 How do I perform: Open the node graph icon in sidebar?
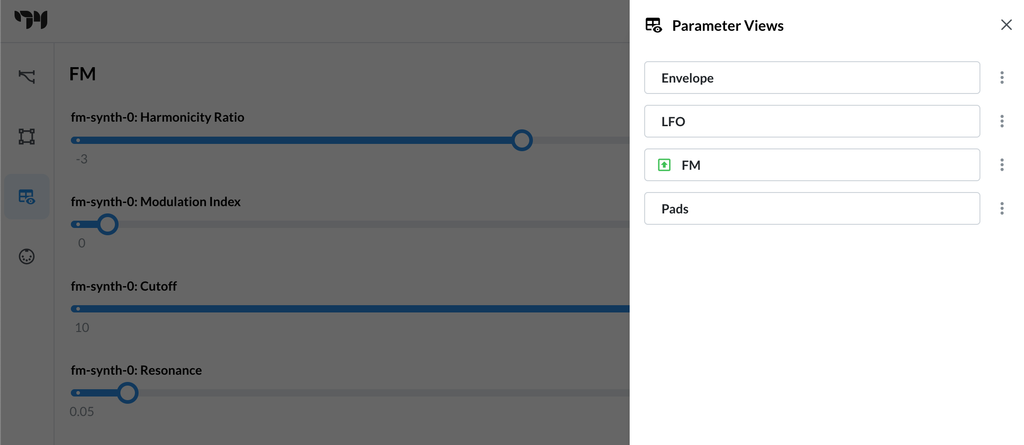point(27,136)
